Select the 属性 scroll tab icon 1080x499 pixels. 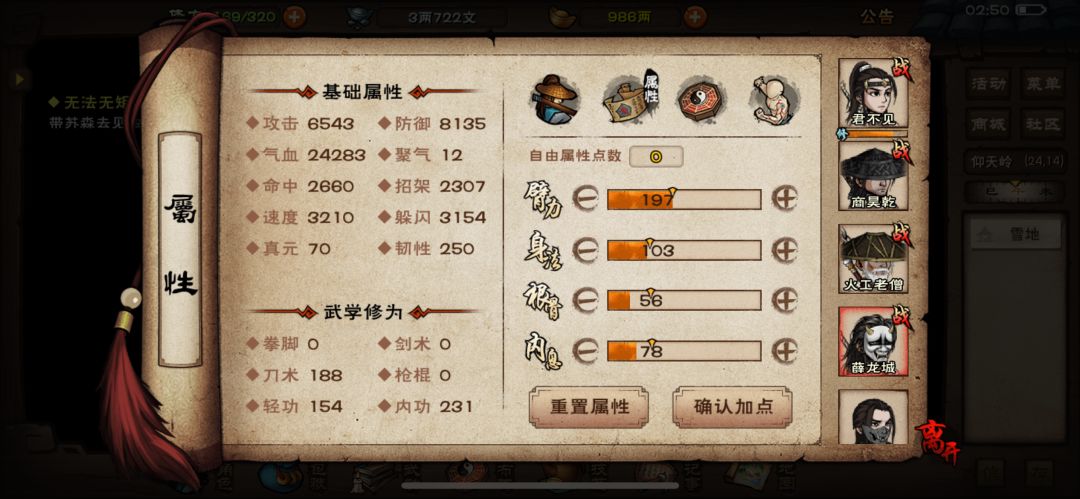click(x=631, y=97)
